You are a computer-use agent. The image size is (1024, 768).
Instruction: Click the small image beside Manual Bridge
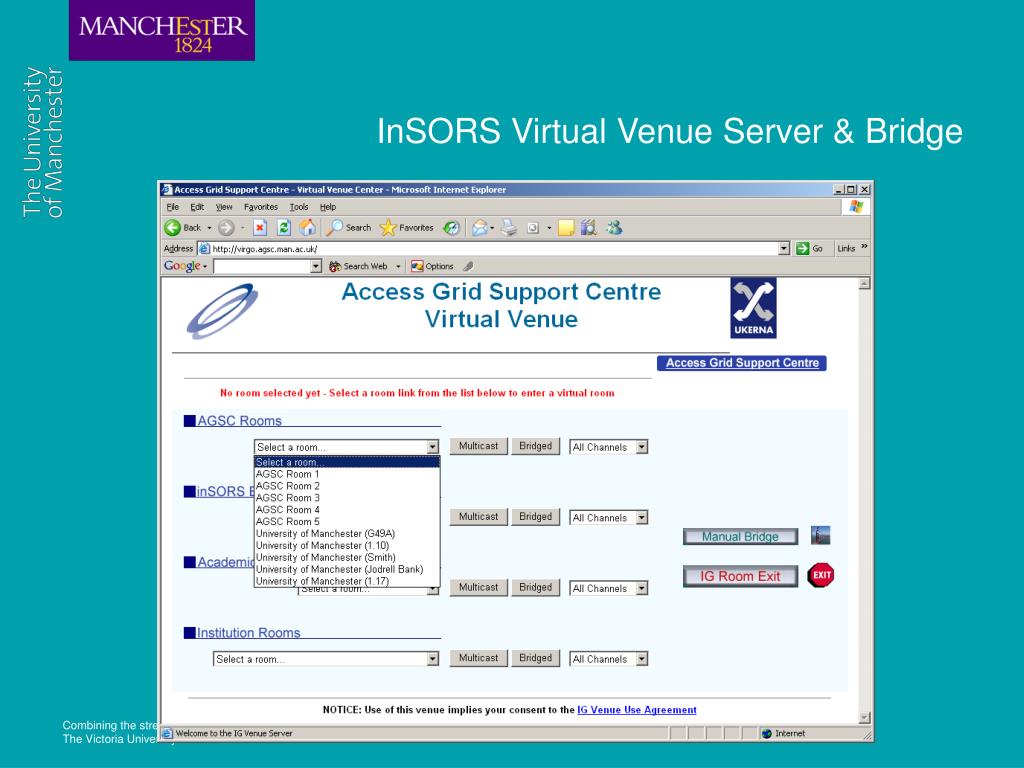(x=820, y=535)
